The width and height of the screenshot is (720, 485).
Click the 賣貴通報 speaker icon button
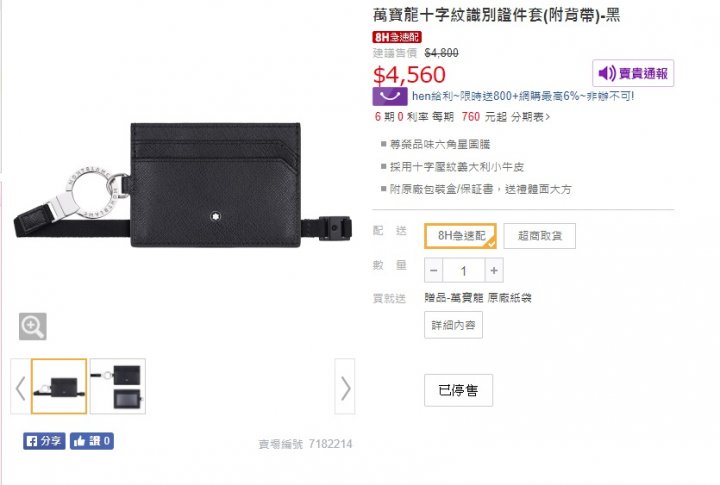[x=633, y=73]
